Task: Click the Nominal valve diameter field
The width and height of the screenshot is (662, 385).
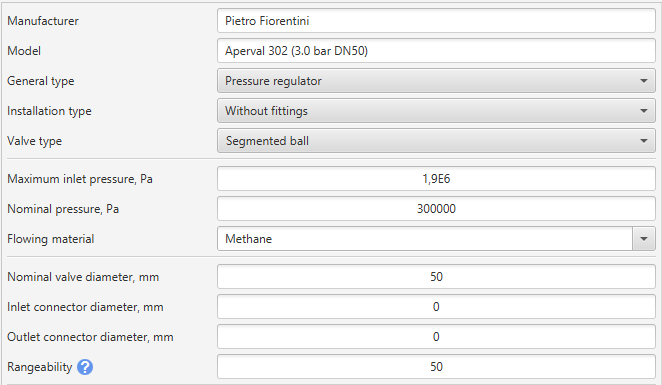Action: tap(436, 277)
